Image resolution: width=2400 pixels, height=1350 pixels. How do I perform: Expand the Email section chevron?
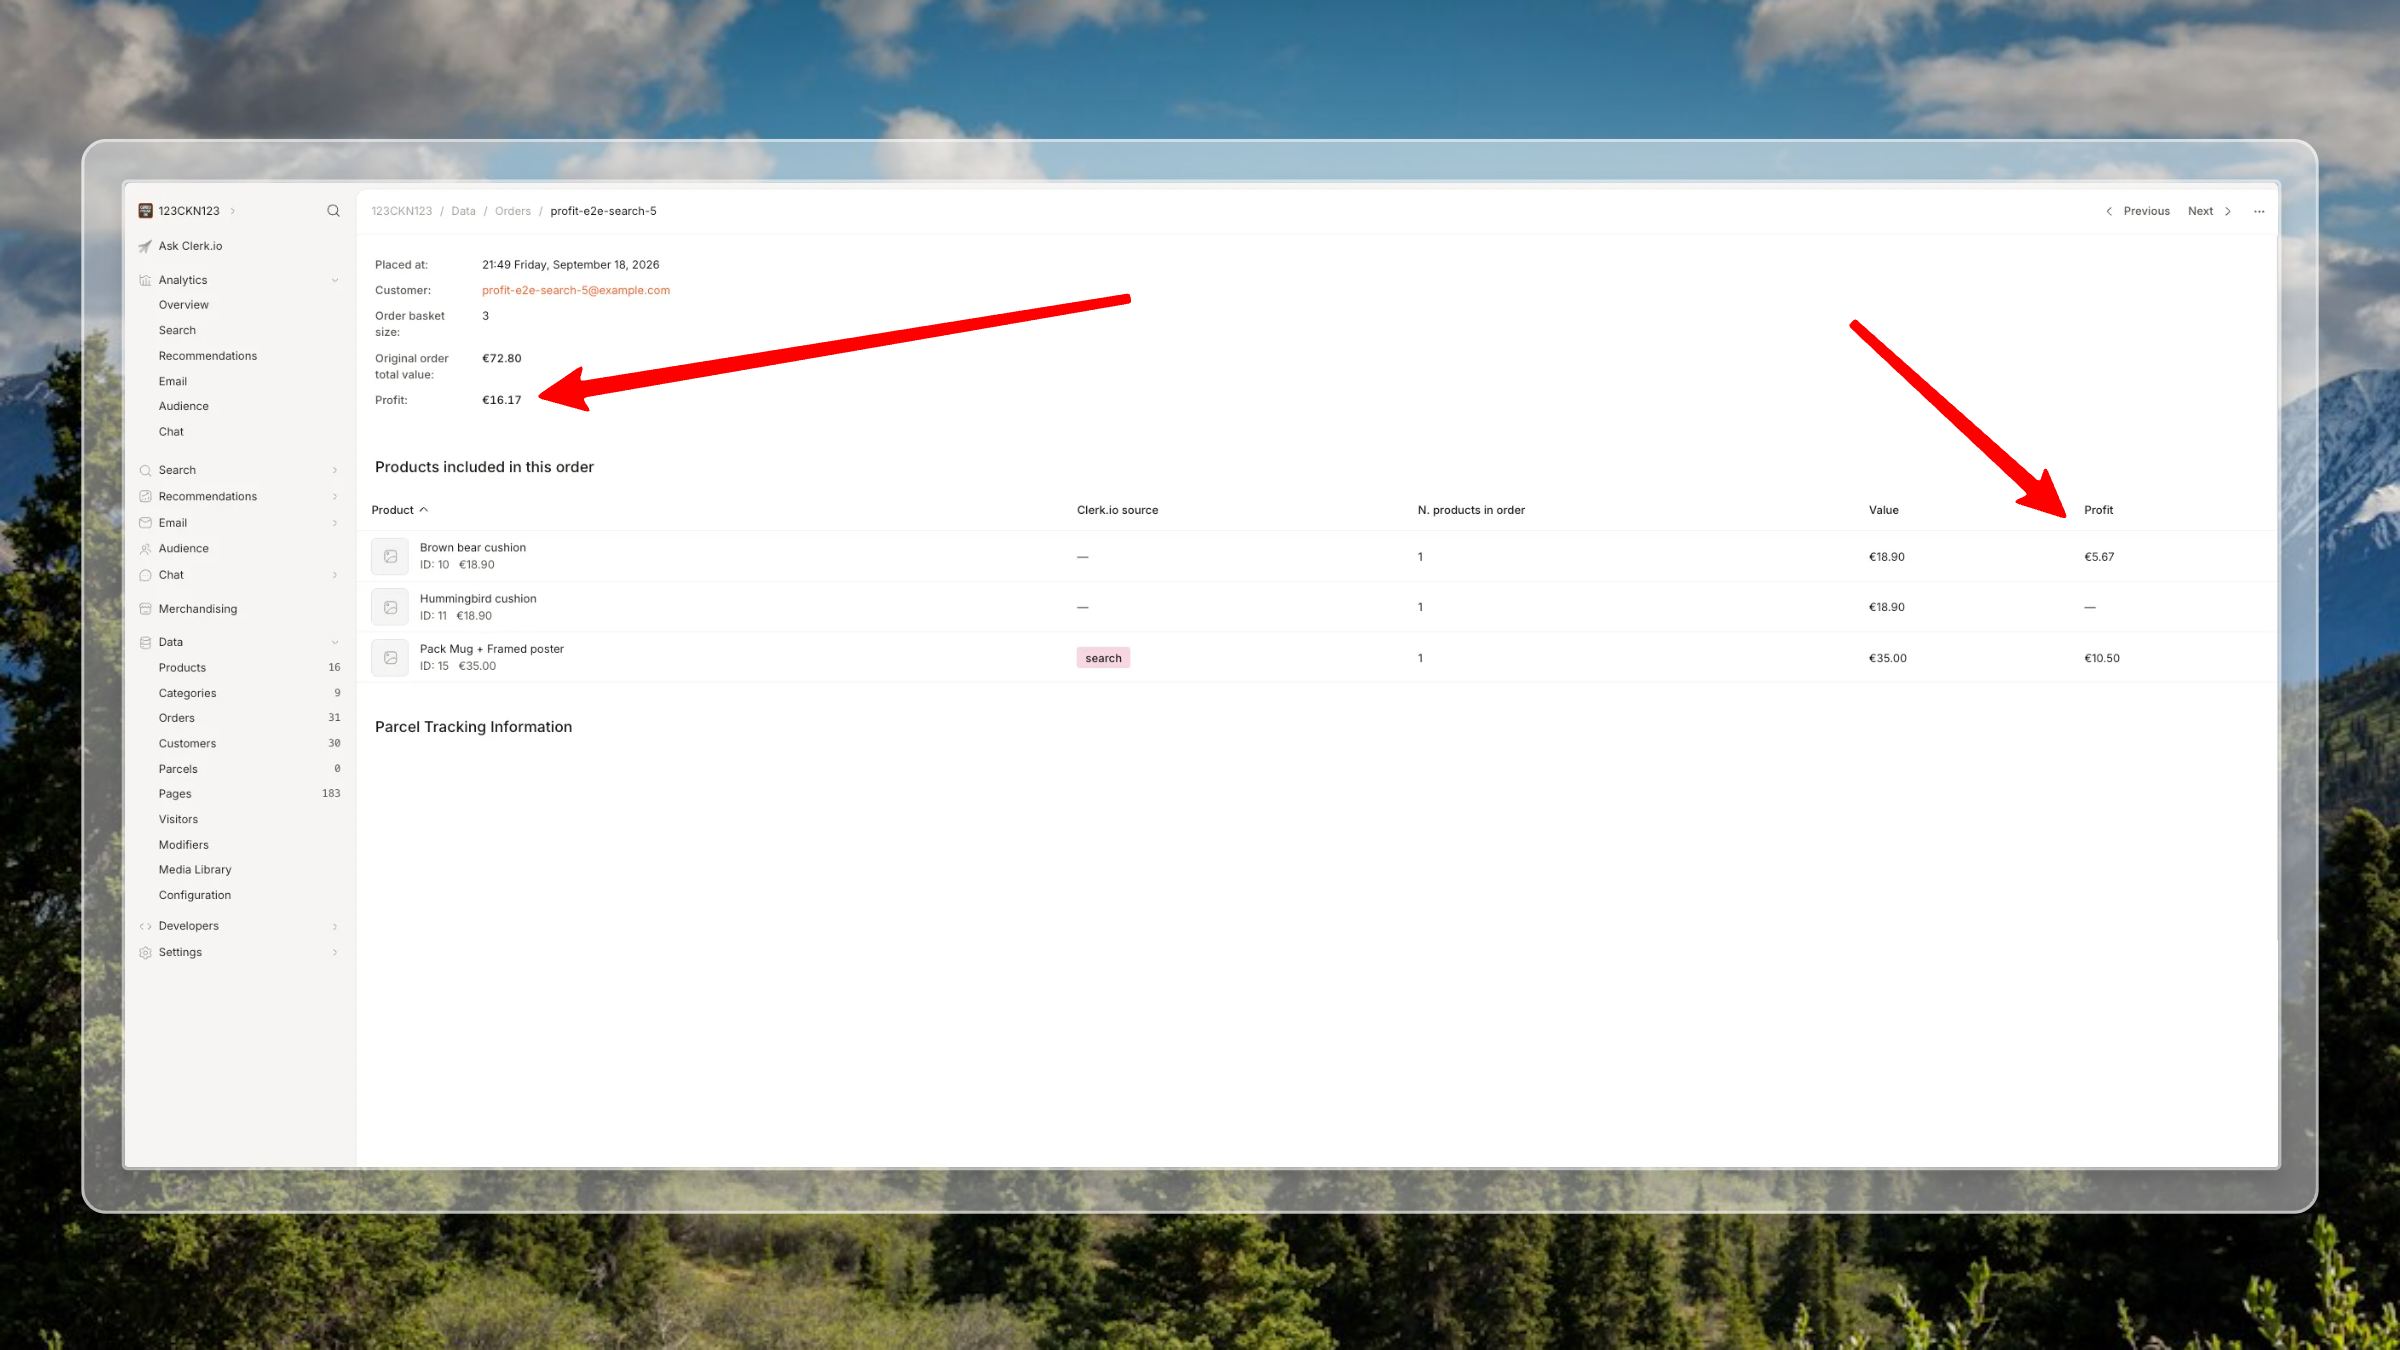pyautogui.click(x=335, y=523)
